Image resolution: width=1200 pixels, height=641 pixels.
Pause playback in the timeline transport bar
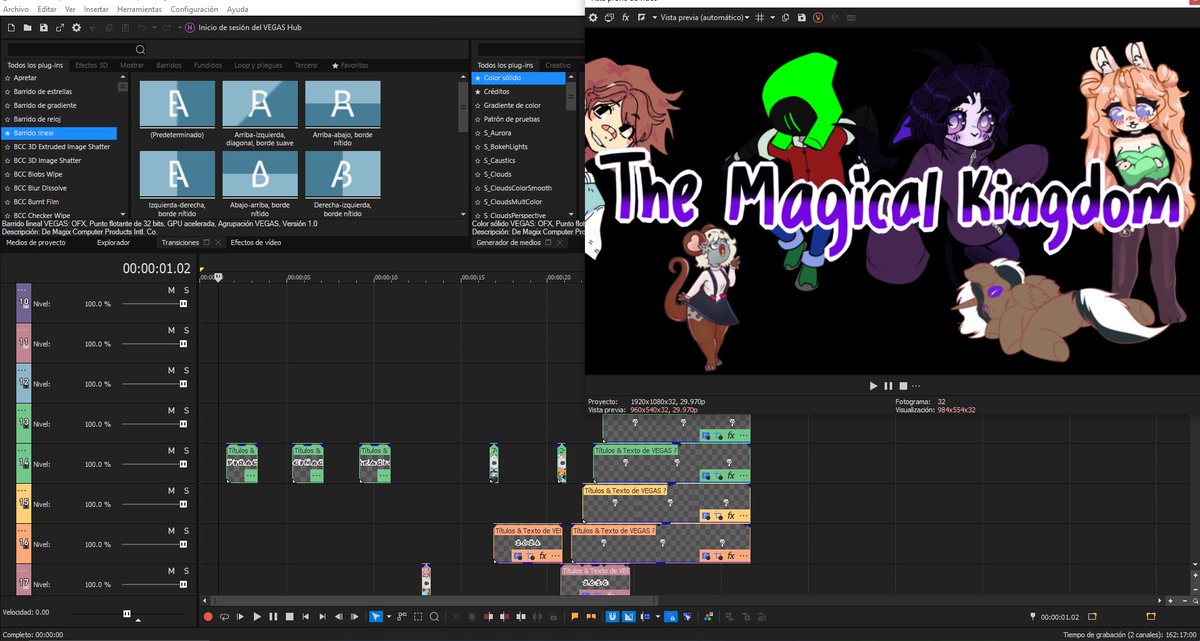click(273, 617)
